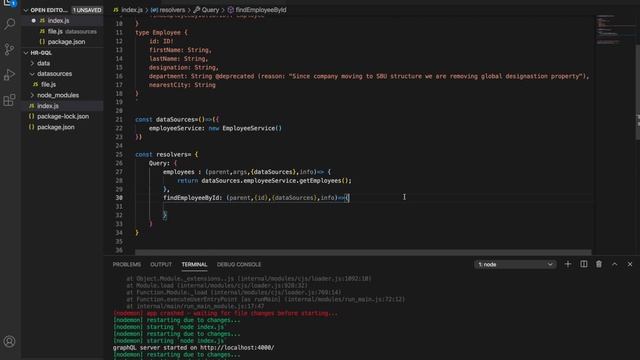Click 'nearestCity: String' on line 17
The width and height of the screenshot is (640, 360).
tap(182, 85)
